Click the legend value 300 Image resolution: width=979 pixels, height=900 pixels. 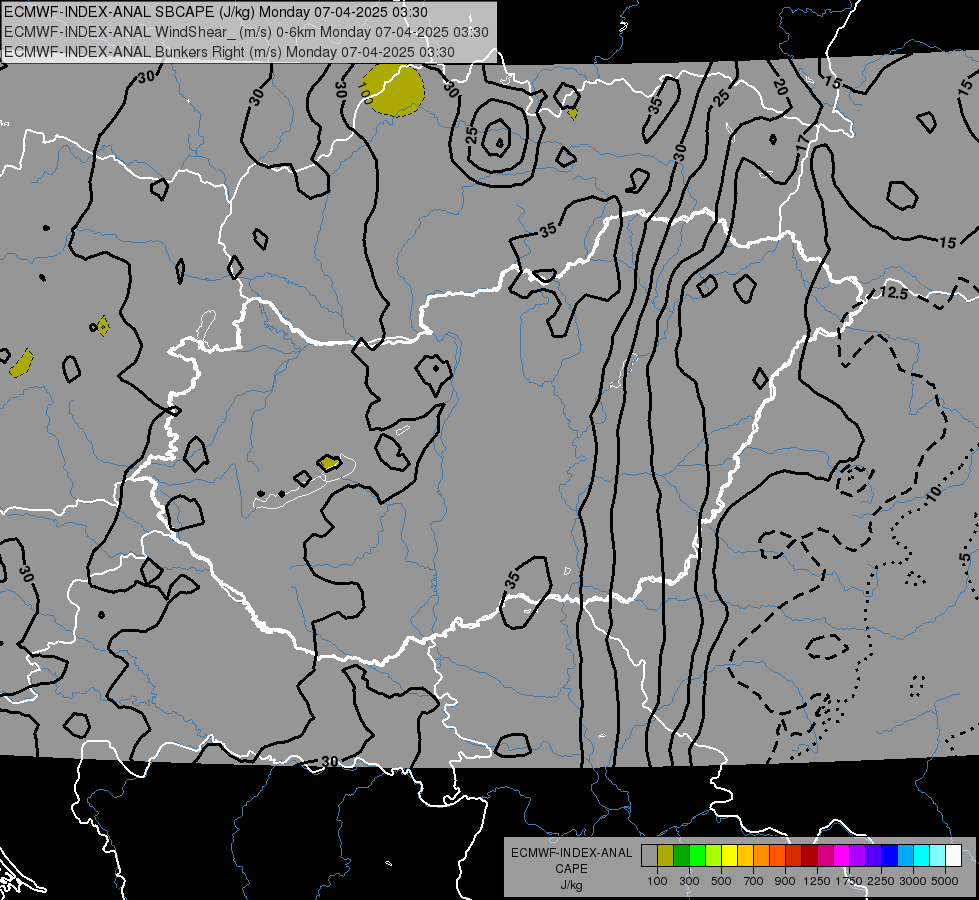coord(689,881)
